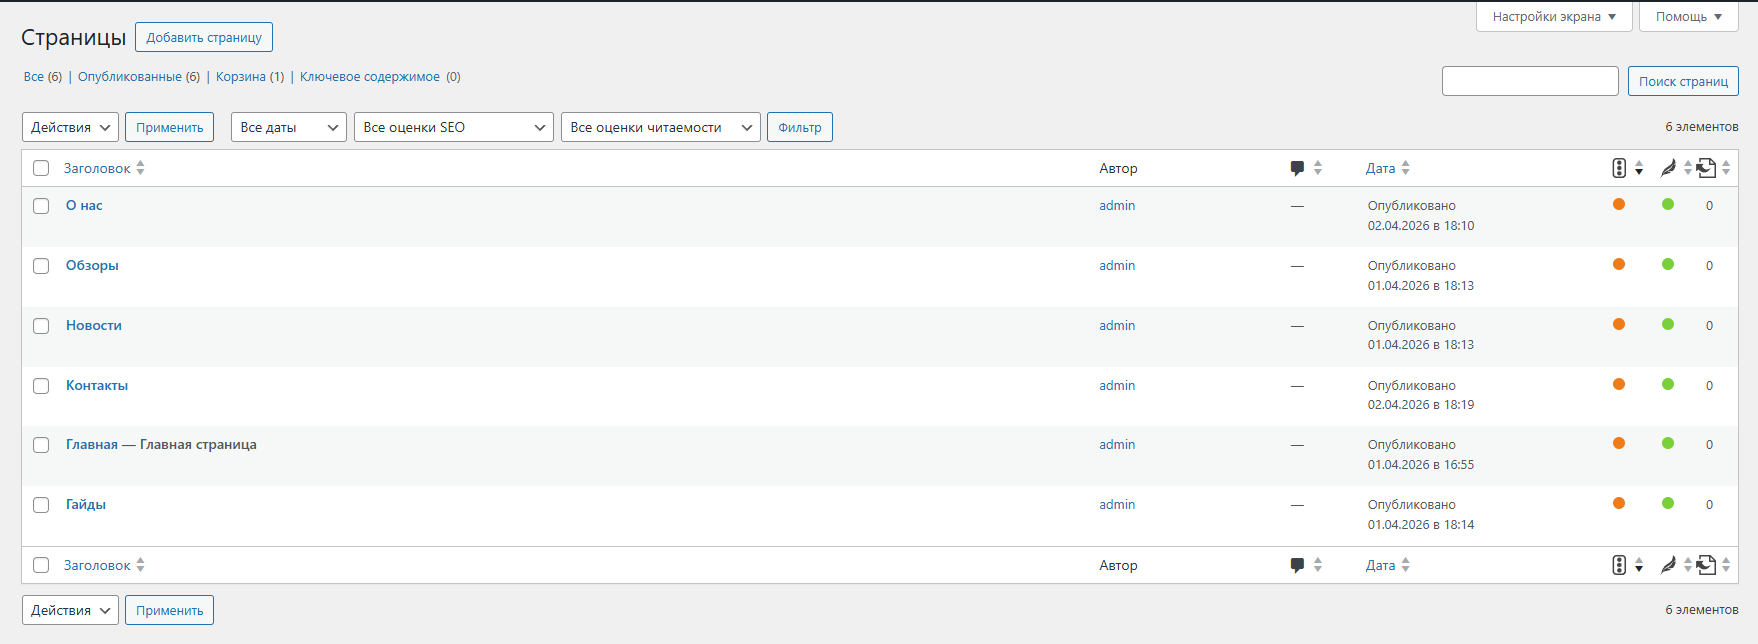Toggle select-all checkbox in table header
Viewport: 1758px width, 644px height.
41,168
